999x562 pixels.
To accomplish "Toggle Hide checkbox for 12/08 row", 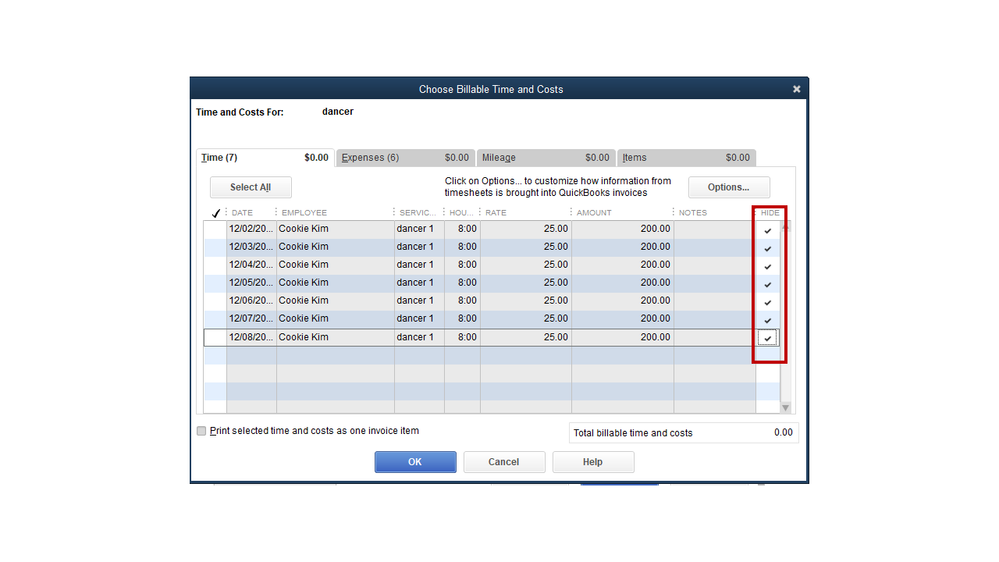I will pyautogui.click(x=768, y=338).
